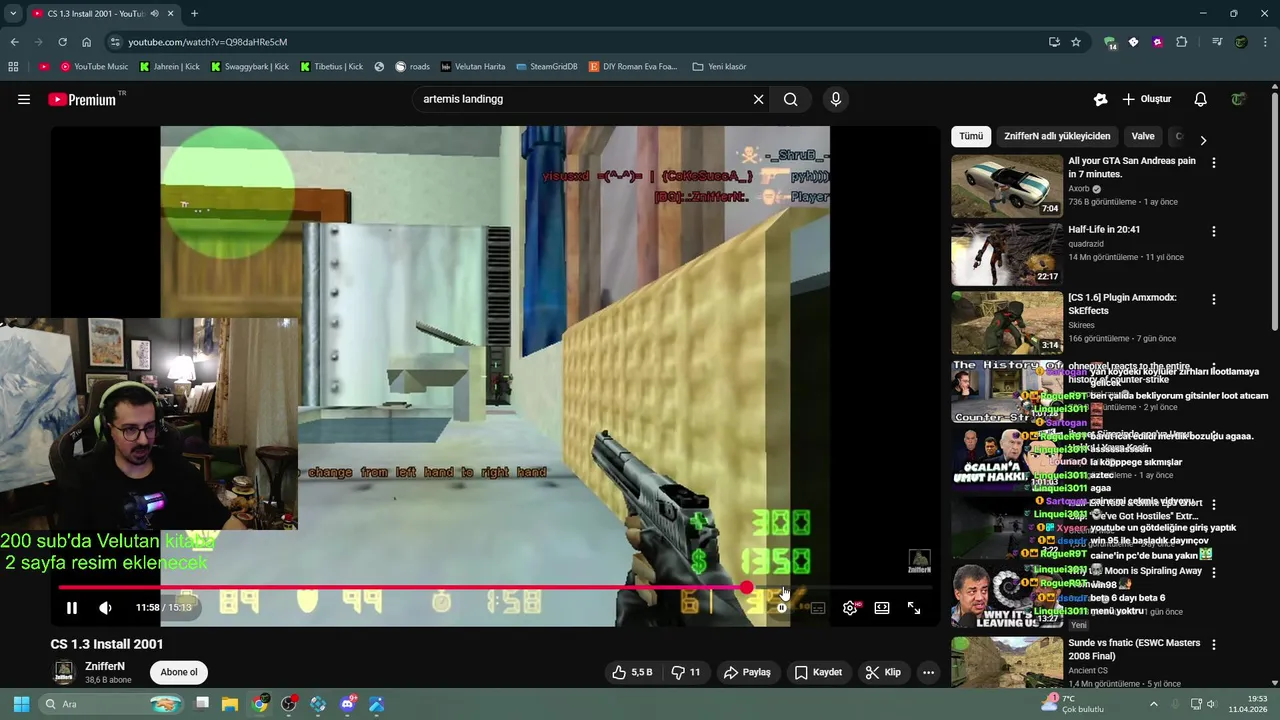1280x720 pixels.
Task: Click the taskbar Ara search box
Action: coord(110,704)
